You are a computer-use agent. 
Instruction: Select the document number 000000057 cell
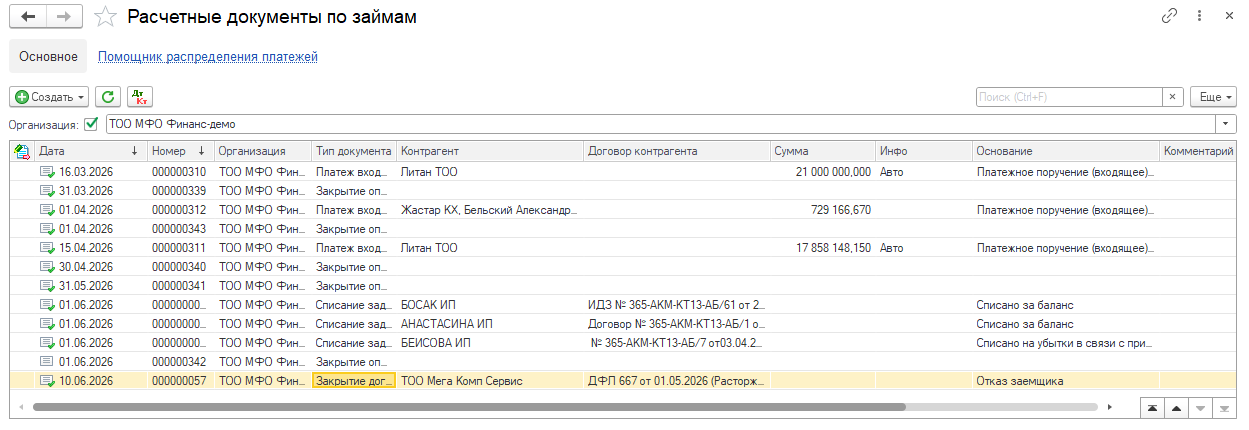click(181, 381)
